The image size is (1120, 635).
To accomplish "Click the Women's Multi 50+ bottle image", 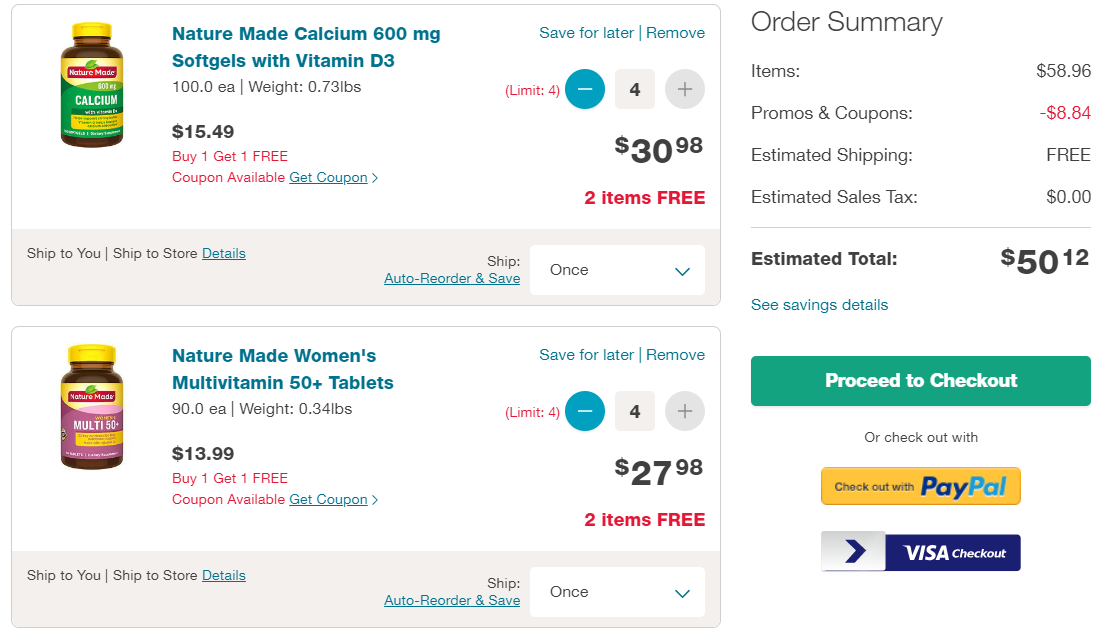I will (x=91, y=407).
